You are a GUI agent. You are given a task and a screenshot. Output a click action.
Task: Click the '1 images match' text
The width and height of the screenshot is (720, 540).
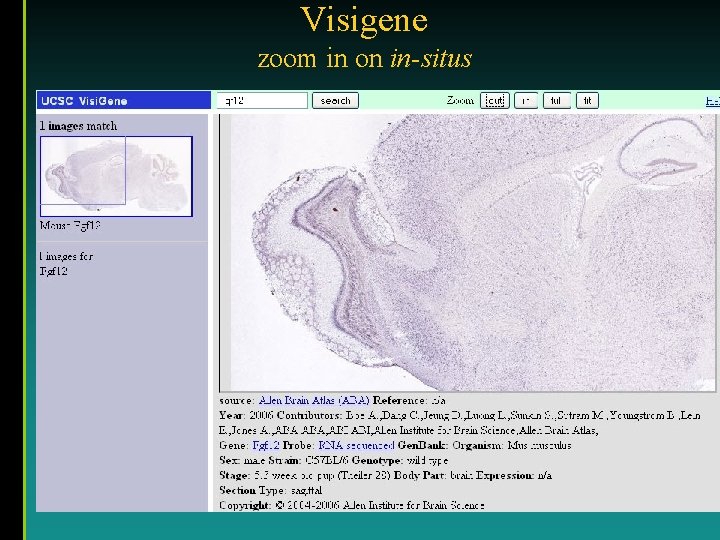pyautogui.click(x=78, y=126)
